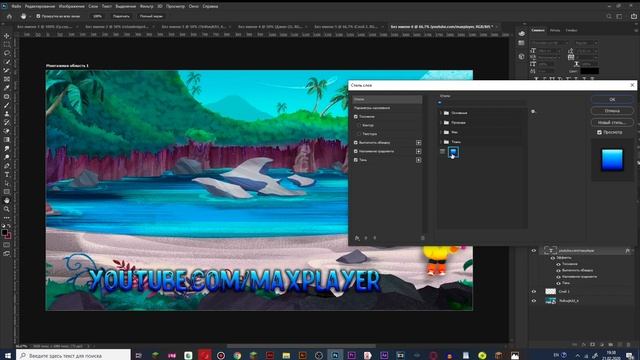
Task: Open the Окно menu
Action: pos(193,6)
